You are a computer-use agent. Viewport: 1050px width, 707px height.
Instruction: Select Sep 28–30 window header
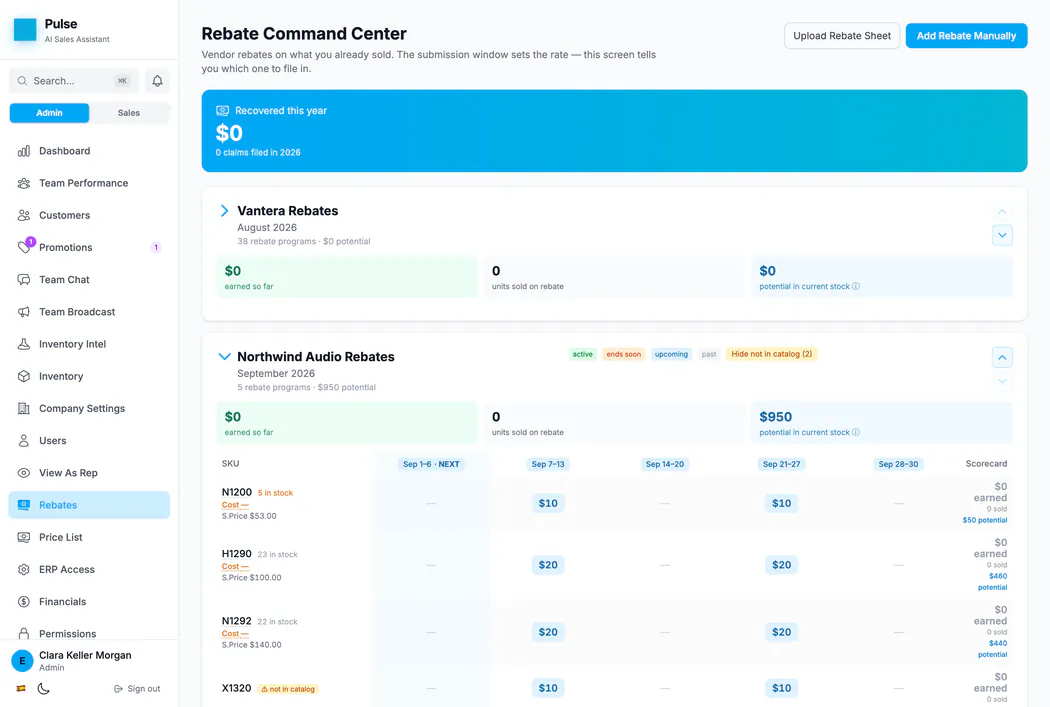(898, 464)
